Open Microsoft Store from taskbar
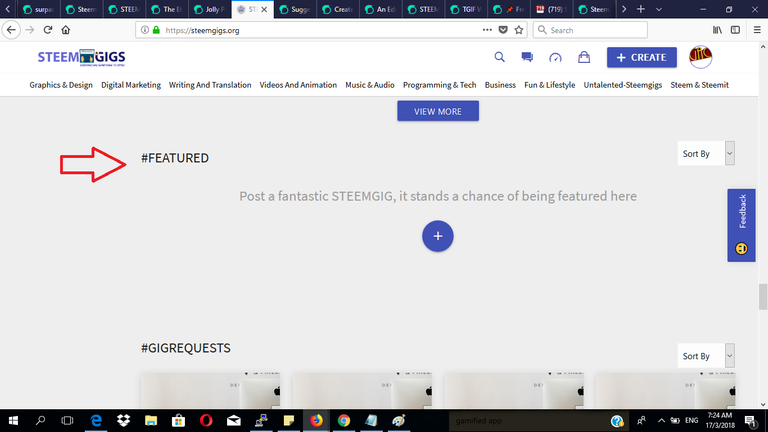The height and width of the screenshot is (432, 768). click(178, 421)
